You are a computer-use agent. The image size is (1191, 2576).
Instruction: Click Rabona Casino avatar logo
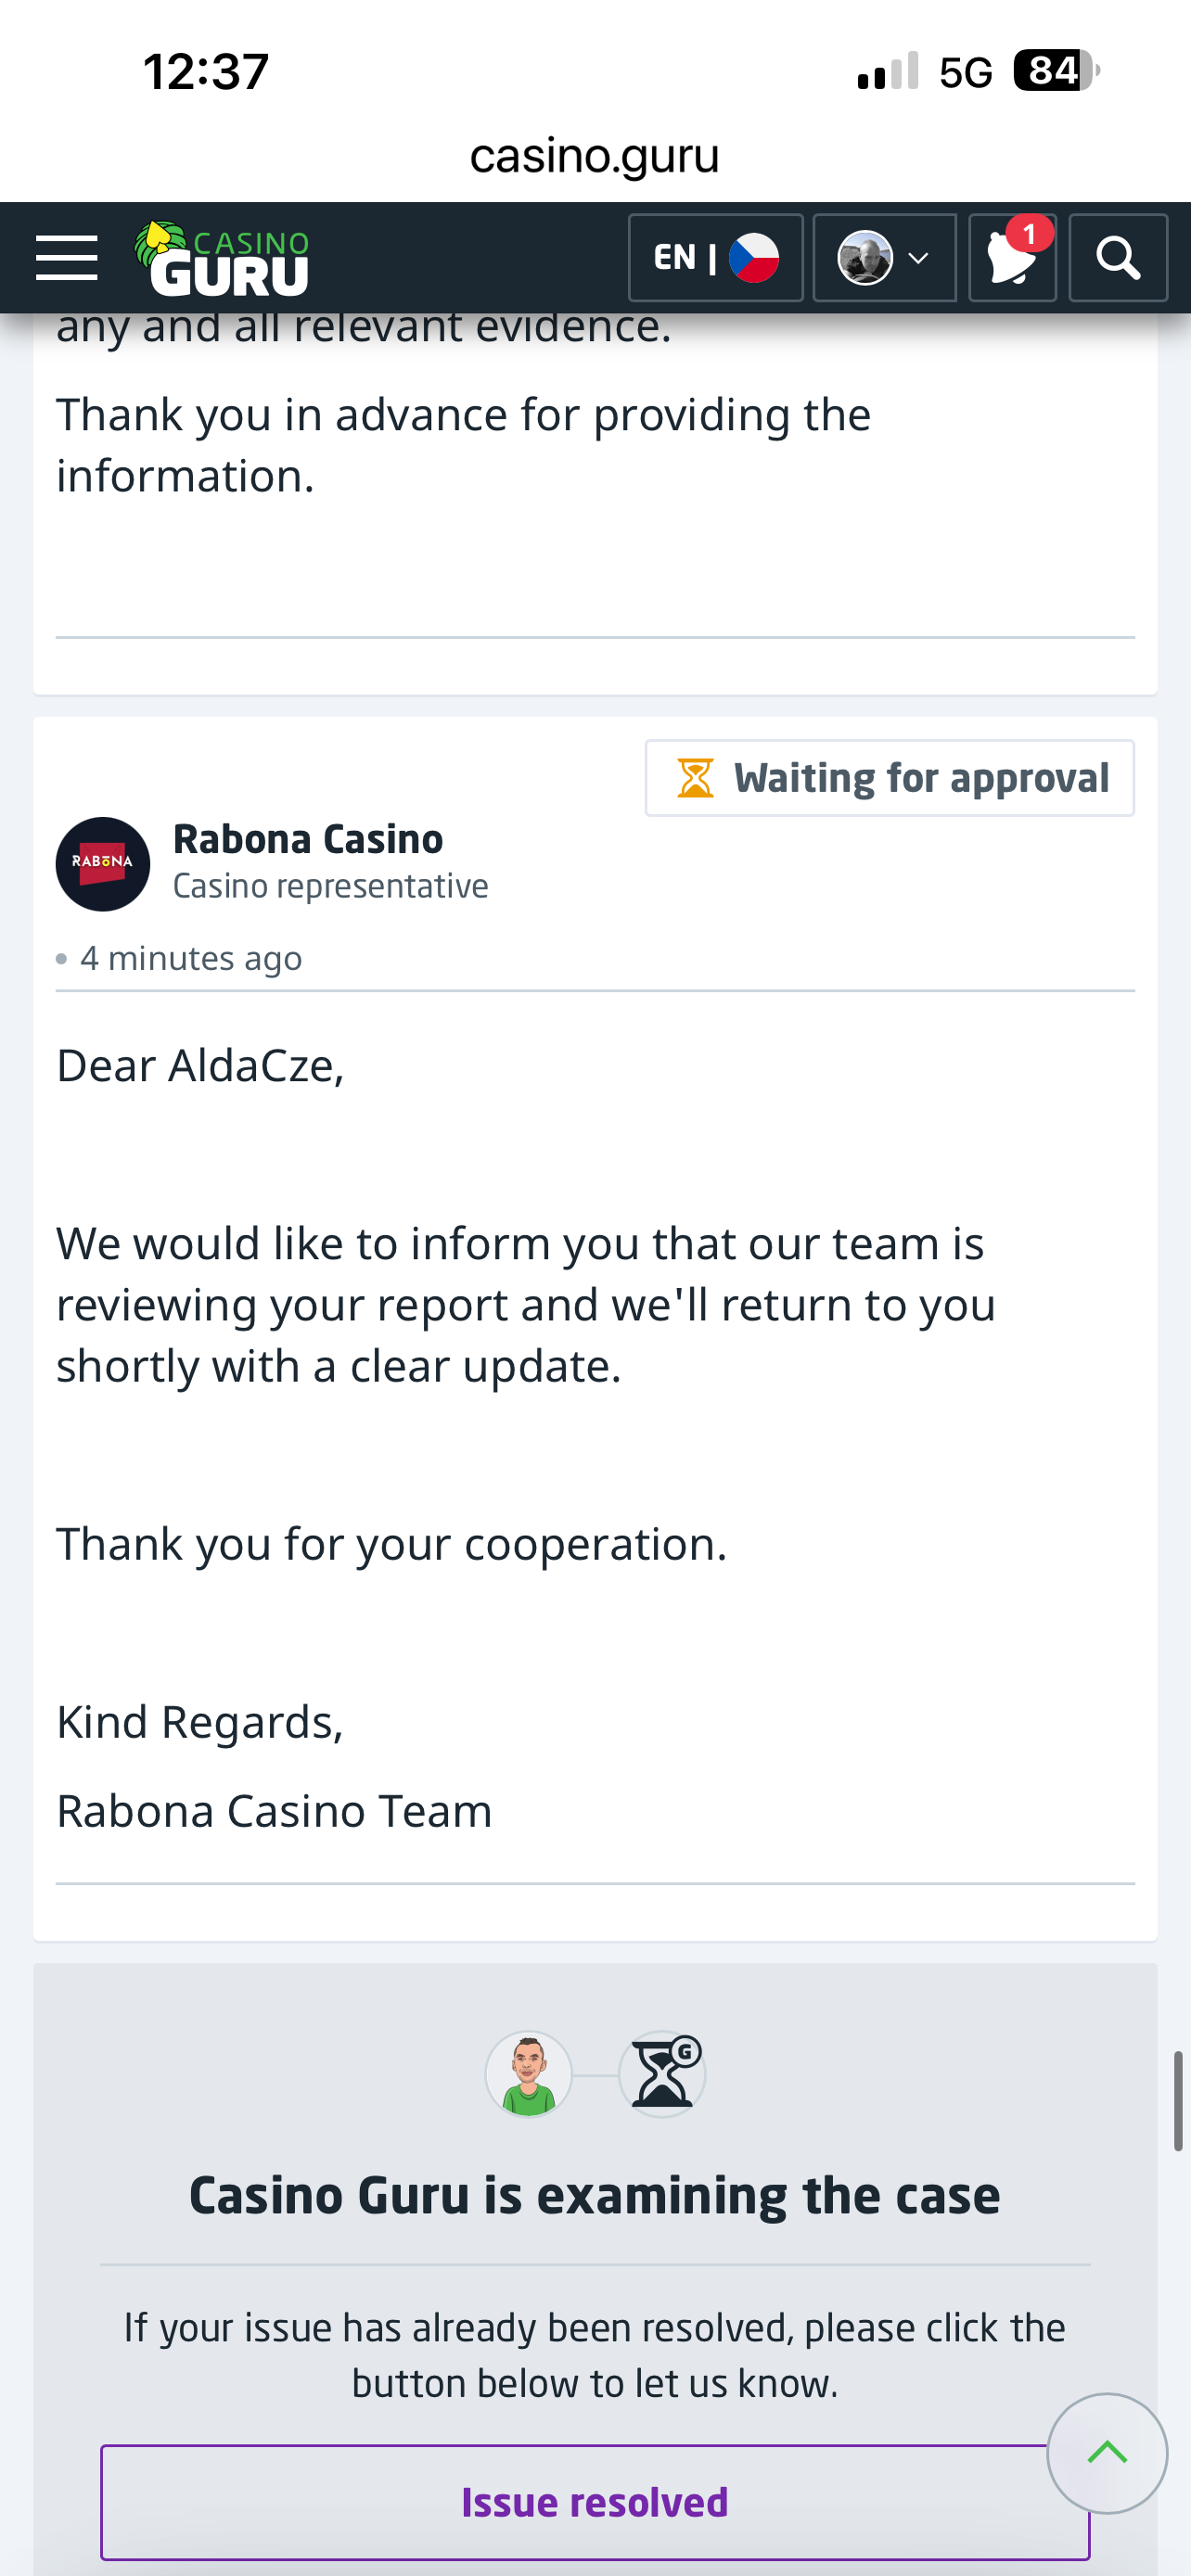pos(103,863)
